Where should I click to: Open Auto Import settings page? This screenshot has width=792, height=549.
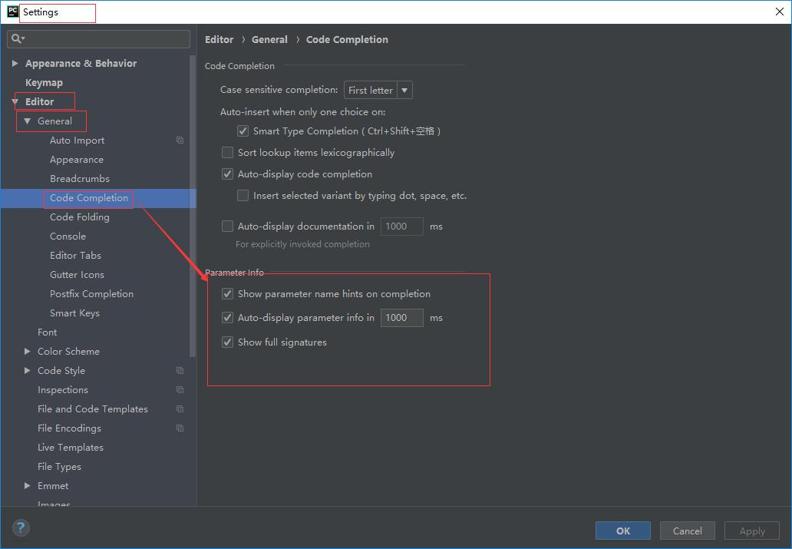[x=77, y=140]
